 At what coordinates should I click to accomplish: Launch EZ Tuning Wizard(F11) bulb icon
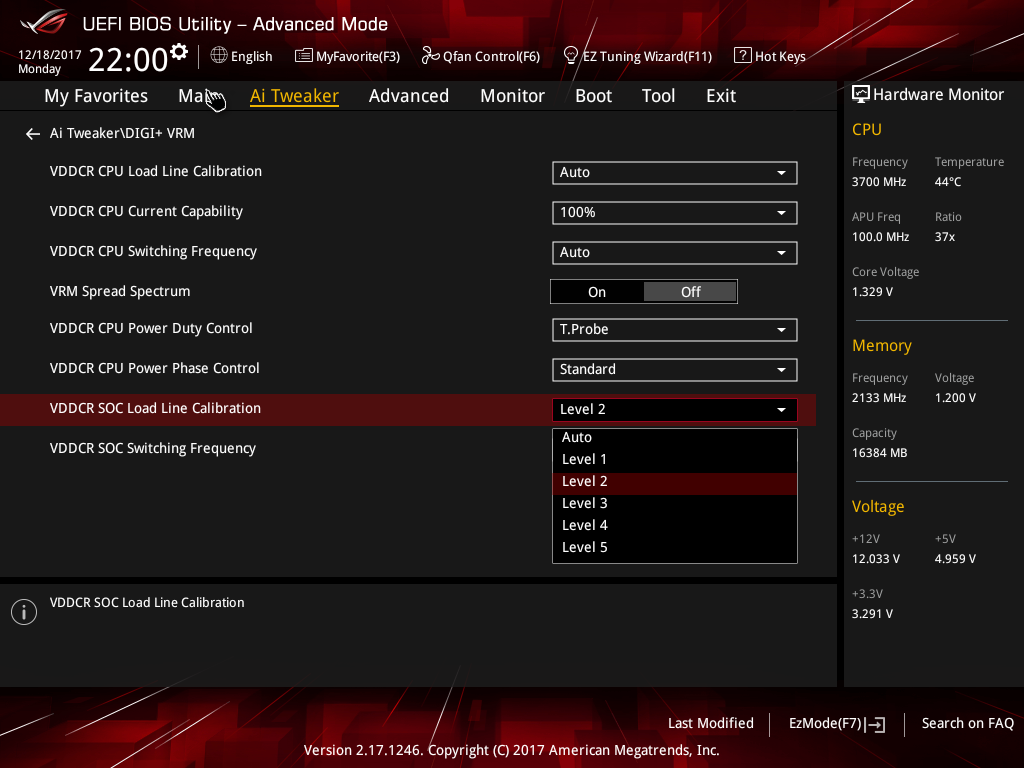click(x=570, y=56)
